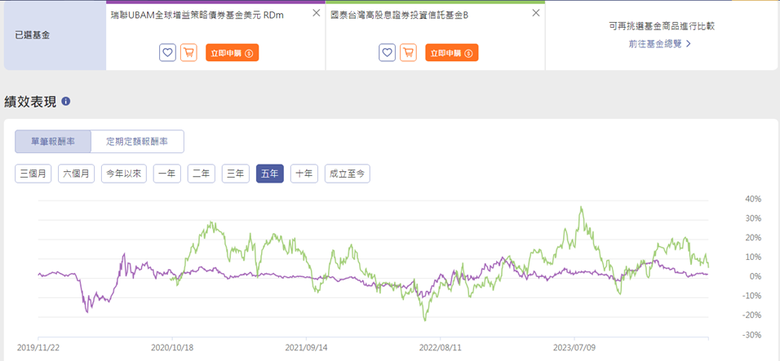Viewport: 780px width, 361px height.
Task: Show performance since 成立至今
Action: click(347, 174)
